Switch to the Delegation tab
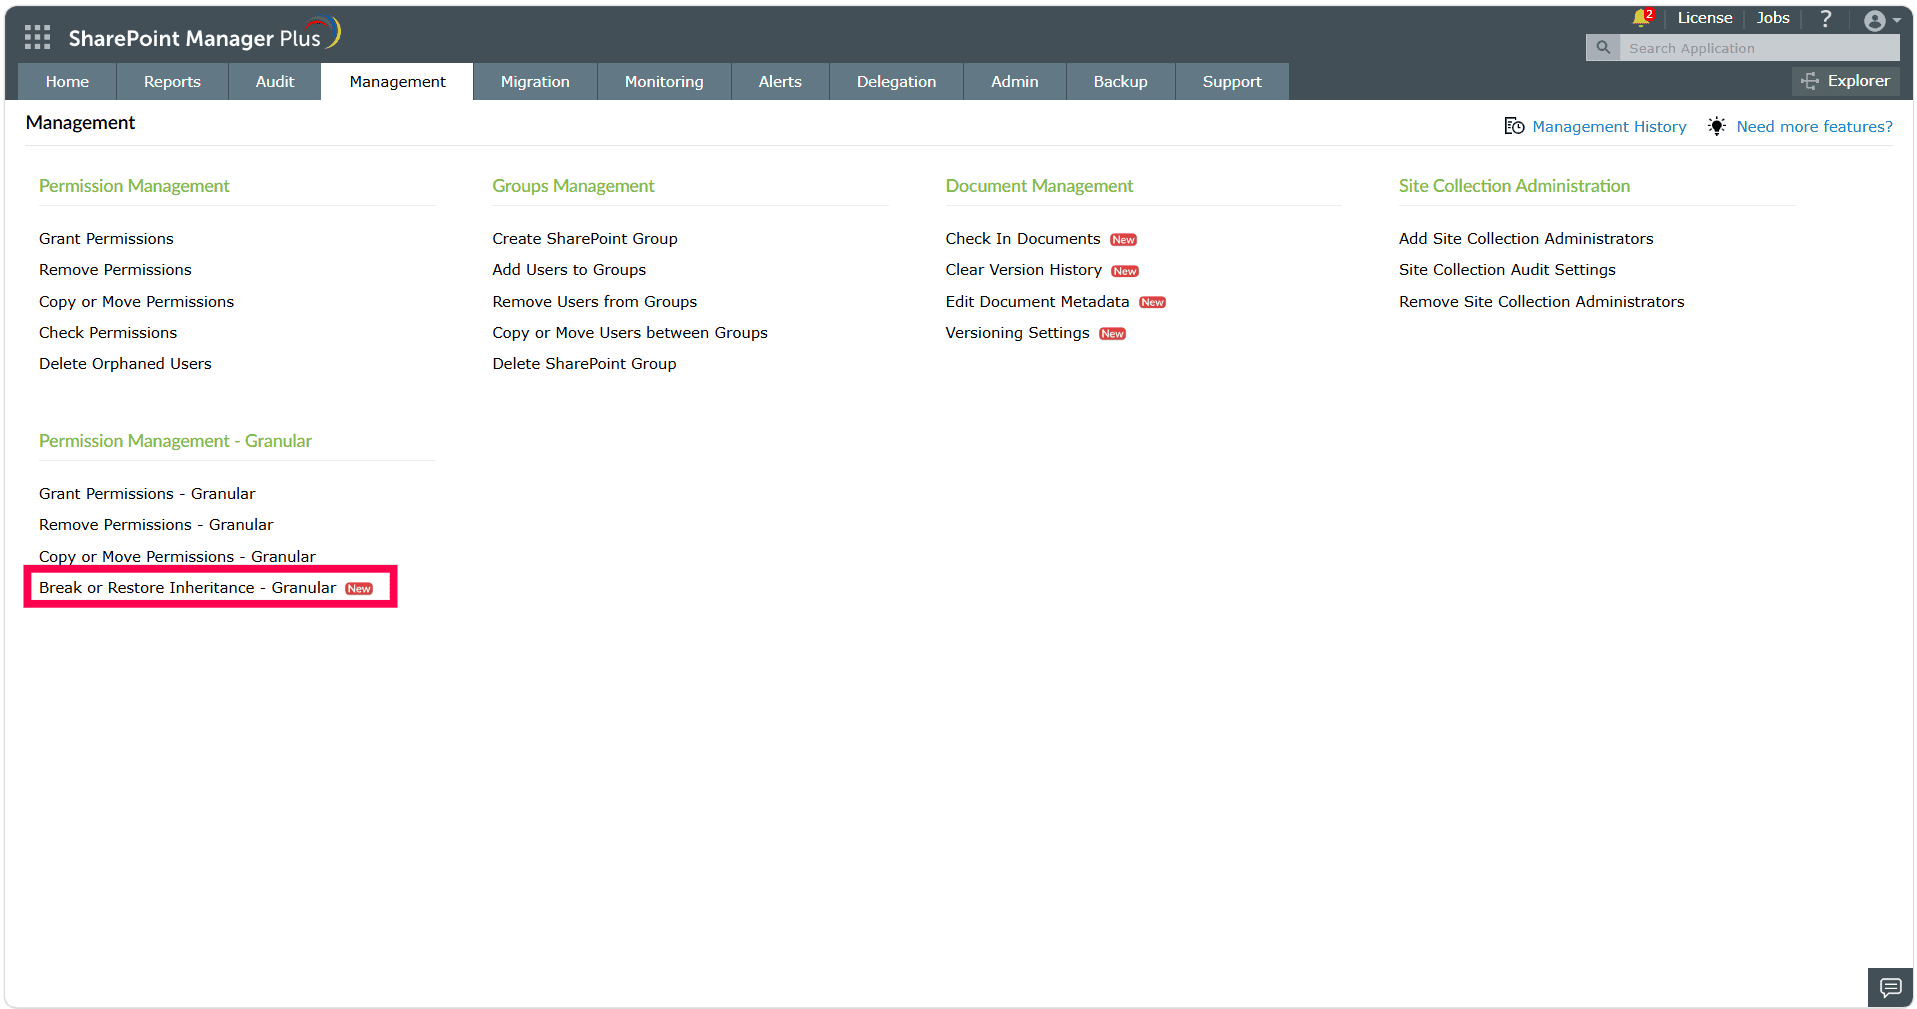 coord(896,82)
